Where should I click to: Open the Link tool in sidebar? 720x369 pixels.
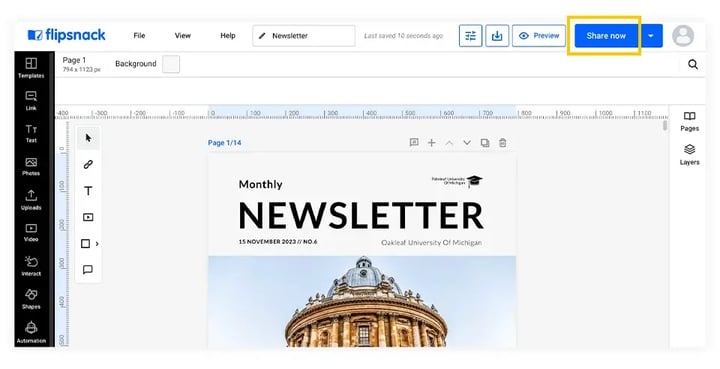31,101
